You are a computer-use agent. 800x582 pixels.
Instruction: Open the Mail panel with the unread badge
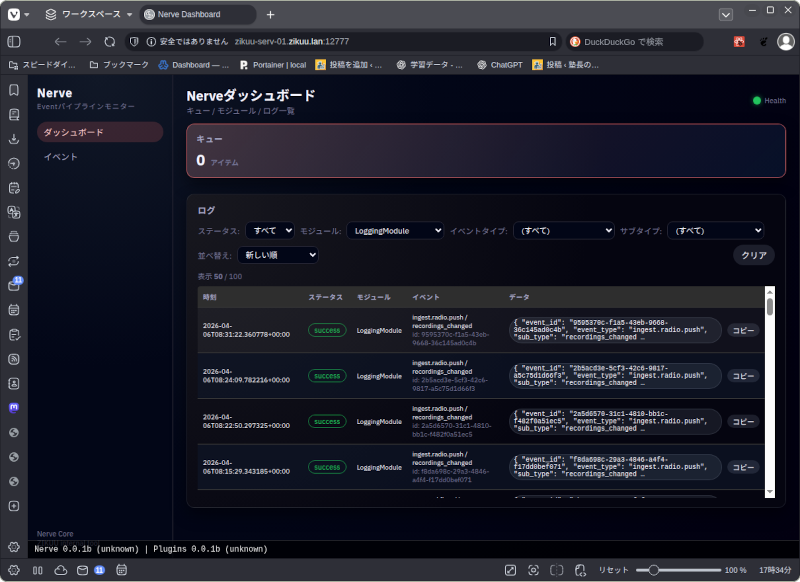[14, 285]
